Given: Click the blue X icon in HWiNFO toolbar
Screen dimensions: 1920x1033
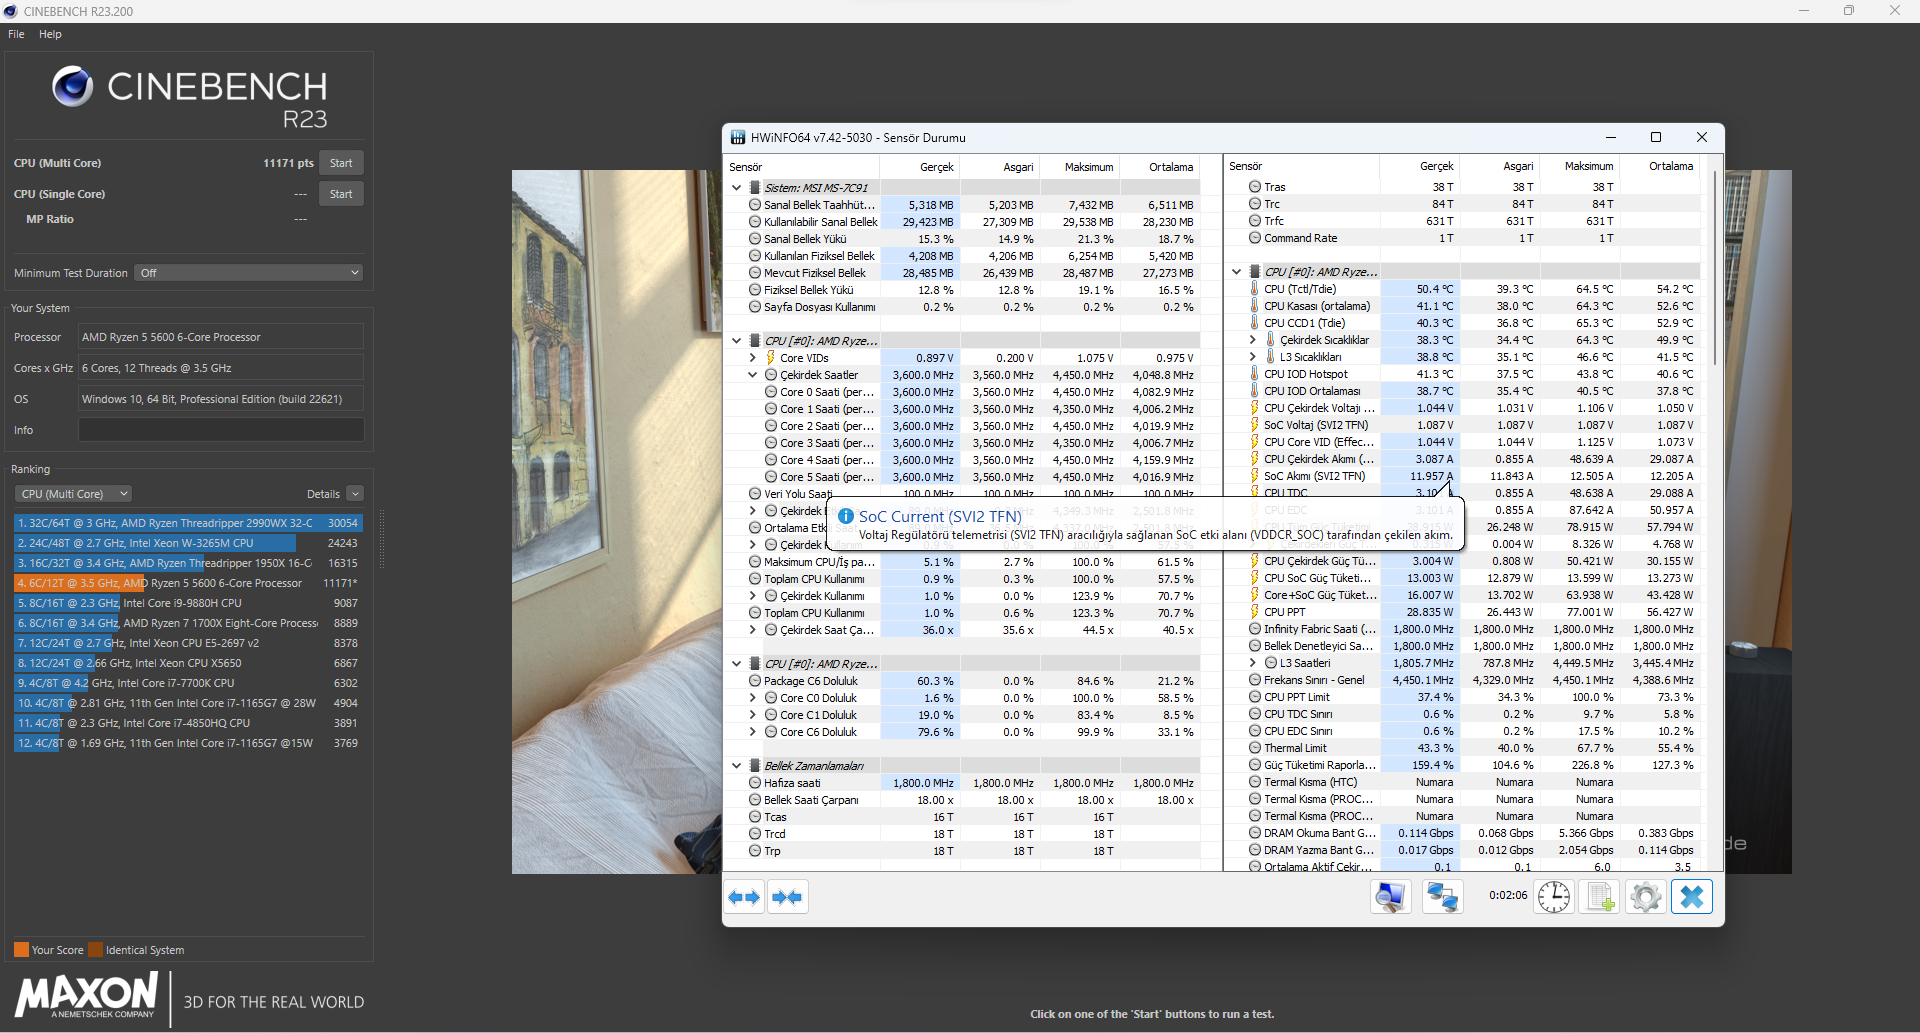Looking at the screenshot, I should (1692, 897).
